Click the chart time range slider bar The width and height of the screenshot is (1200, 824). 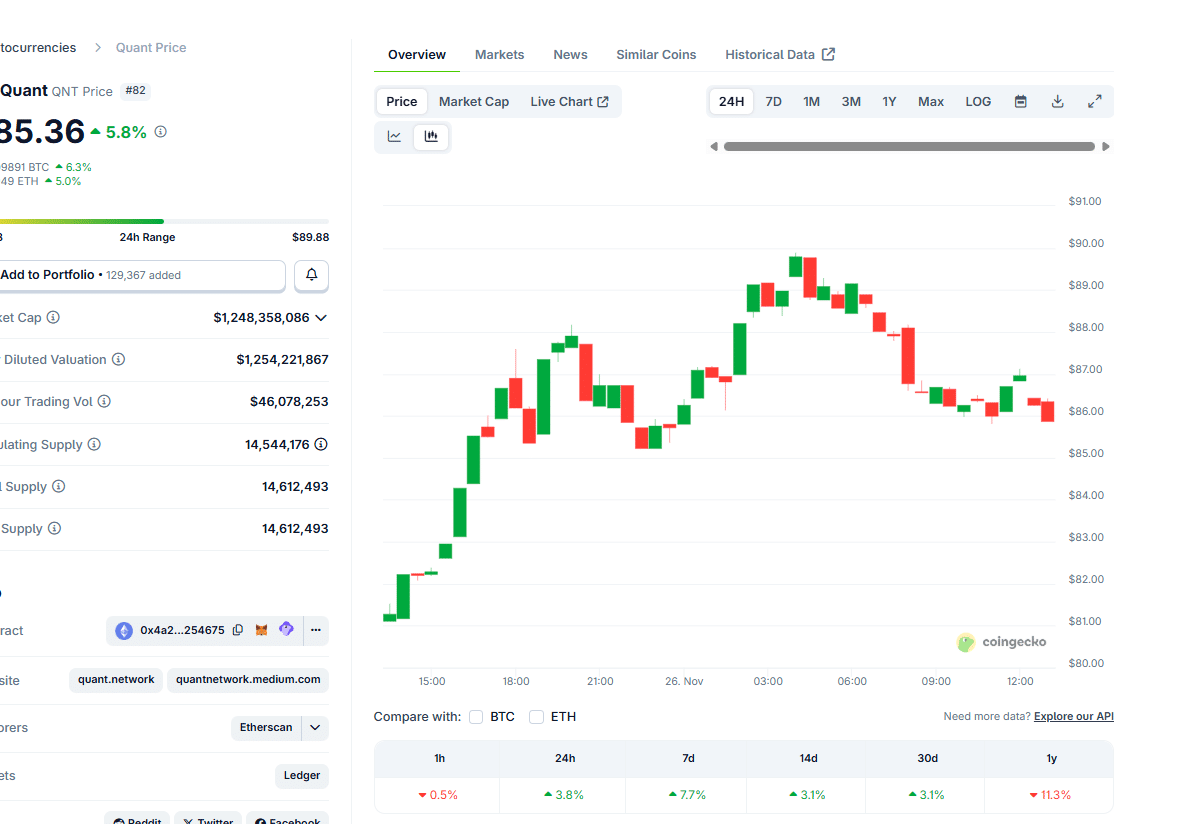coord(909,147)
